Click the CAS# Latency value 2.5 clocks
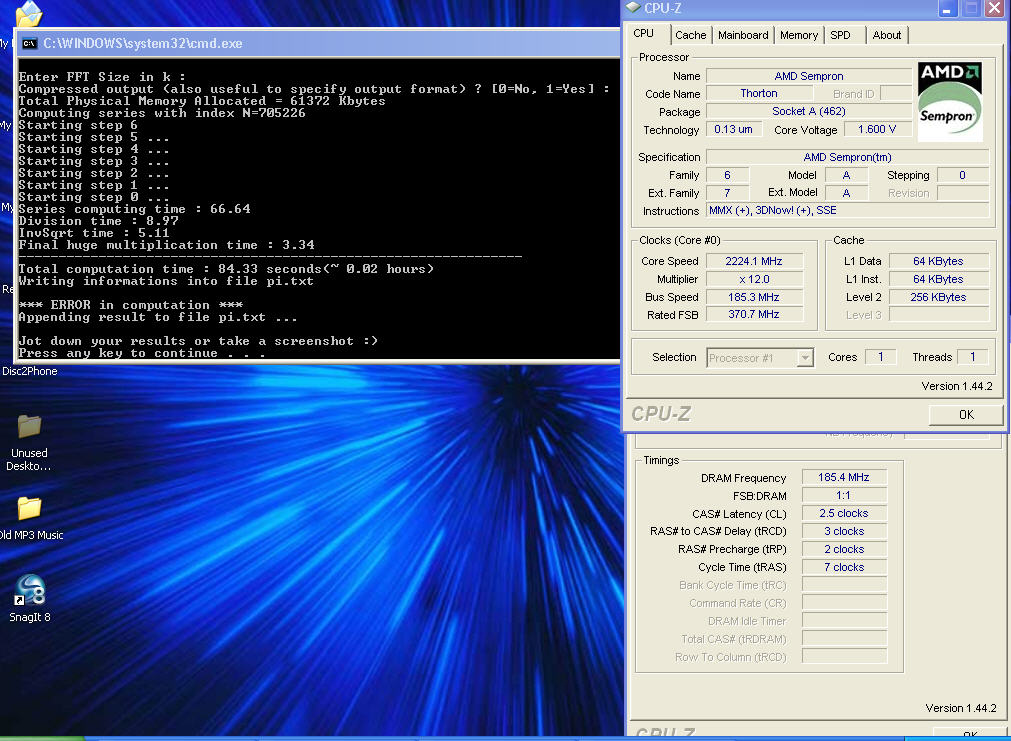The width and height of the screenshot is (1011, 741). pos(844,513)
